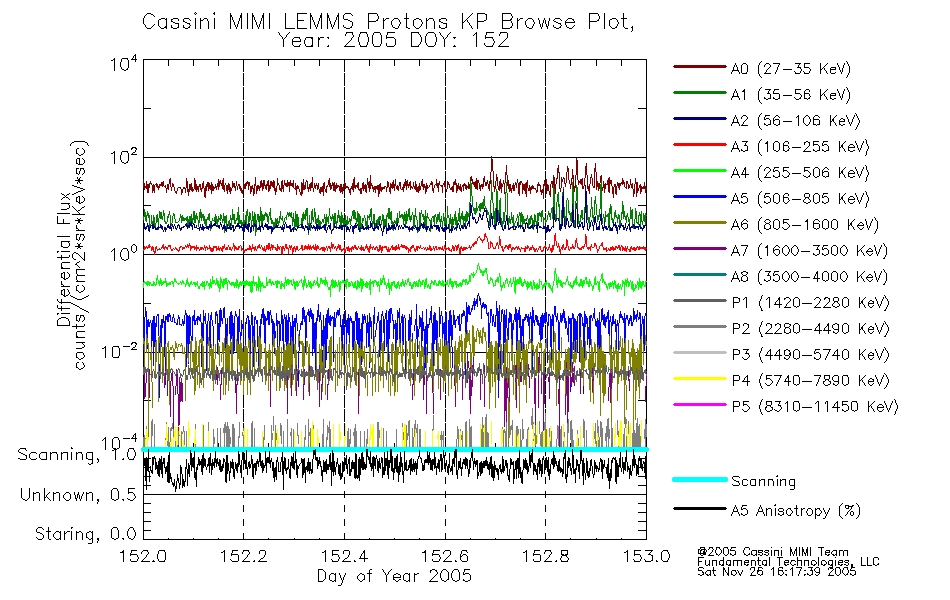Click the 10^4 y-axis tick label
950x600 pixels.
pos(123,64)
